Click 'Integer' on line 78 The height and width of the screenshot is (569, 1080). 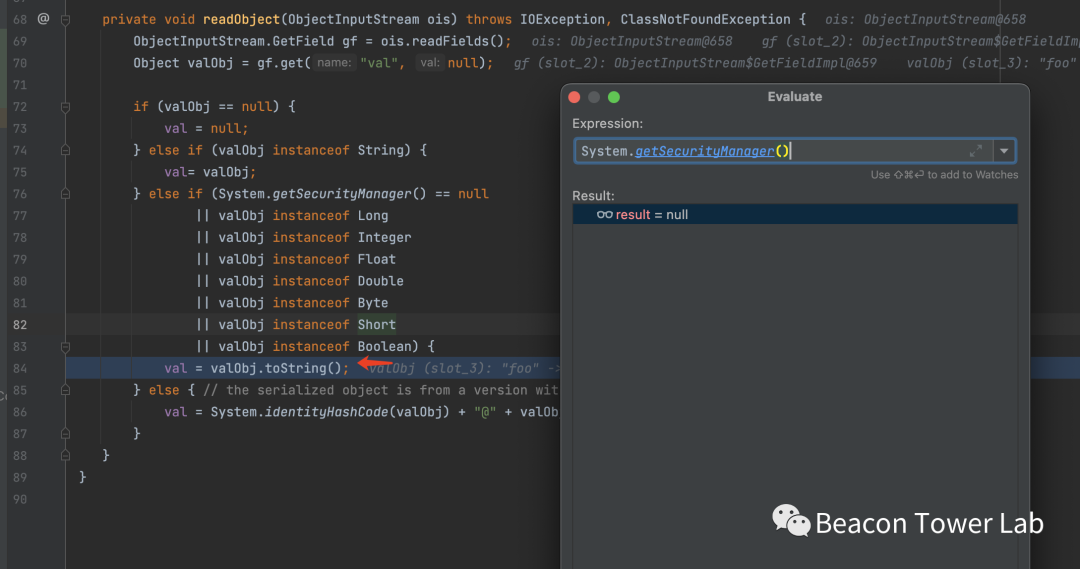(384, 238)
